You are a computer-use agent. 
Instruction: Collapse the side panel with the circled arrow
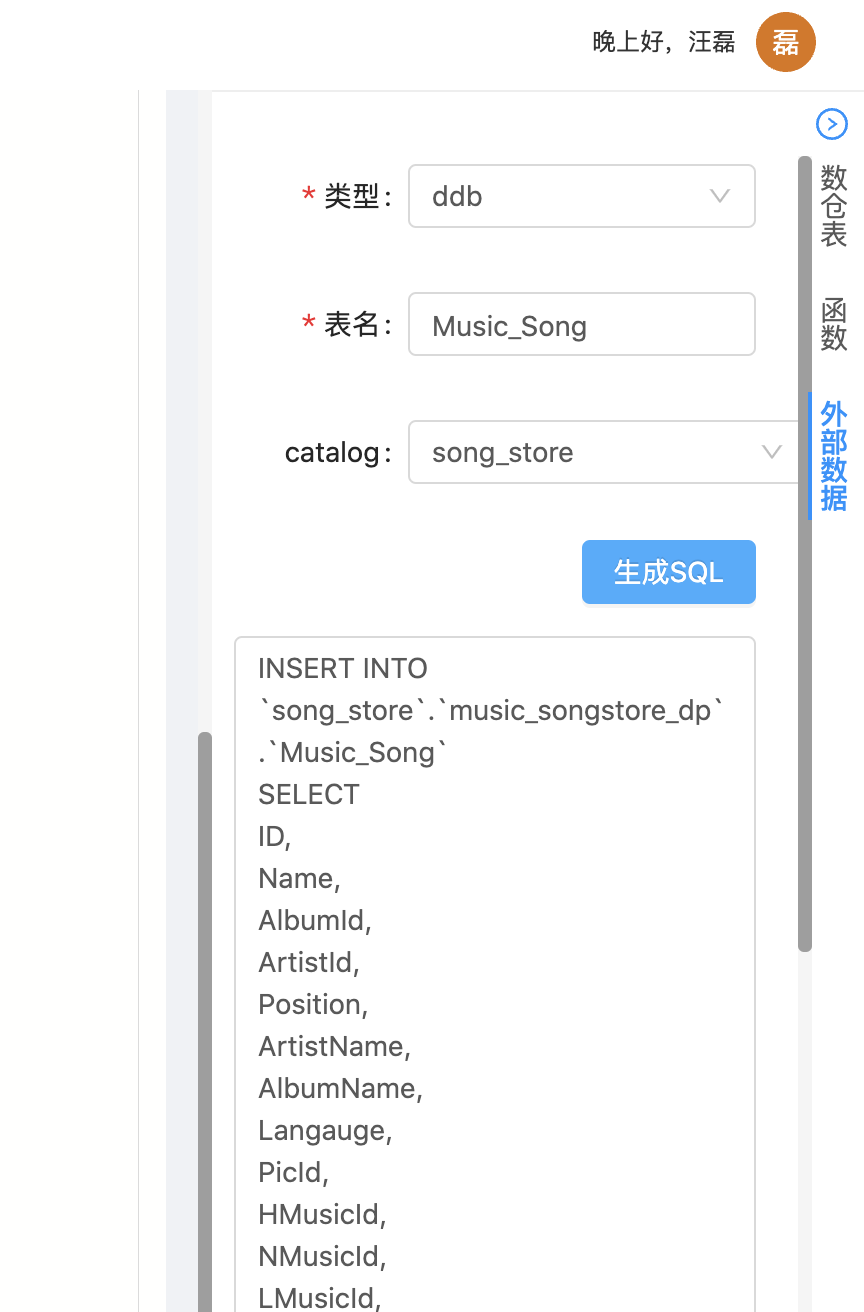pos(832,123)
